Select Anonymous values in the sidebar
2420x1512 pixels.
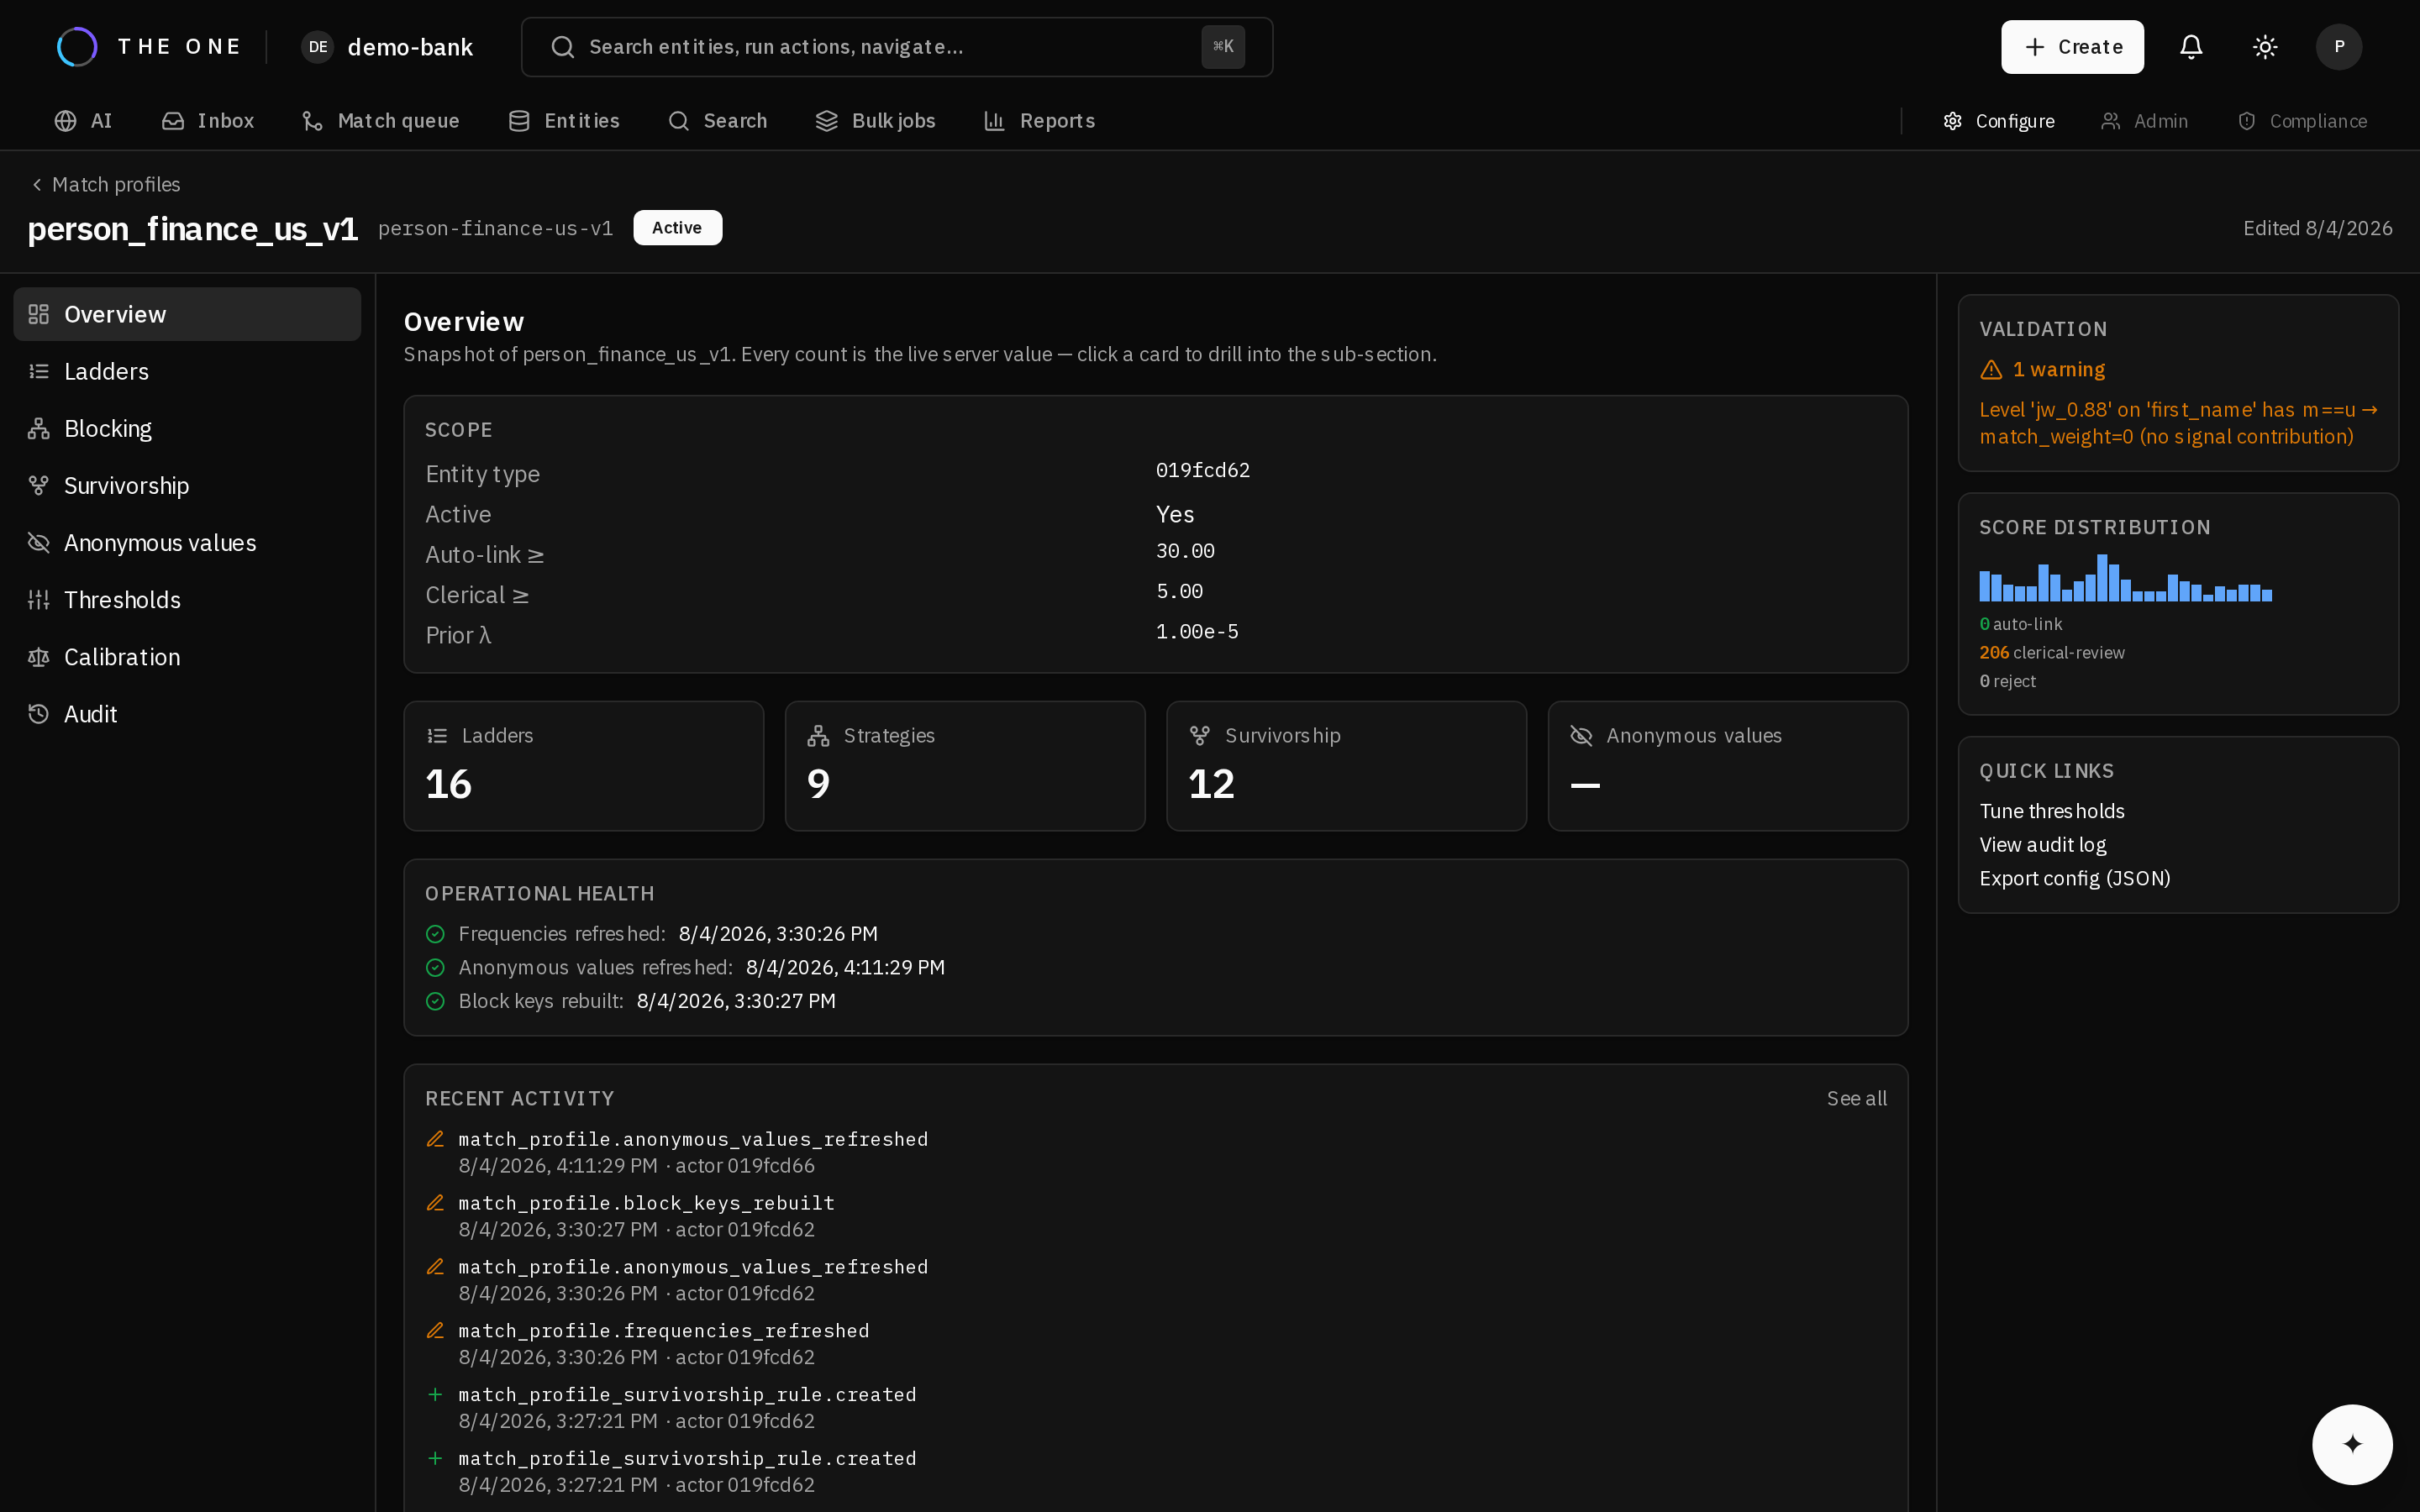pyautogui.click(x=187, y=543)
